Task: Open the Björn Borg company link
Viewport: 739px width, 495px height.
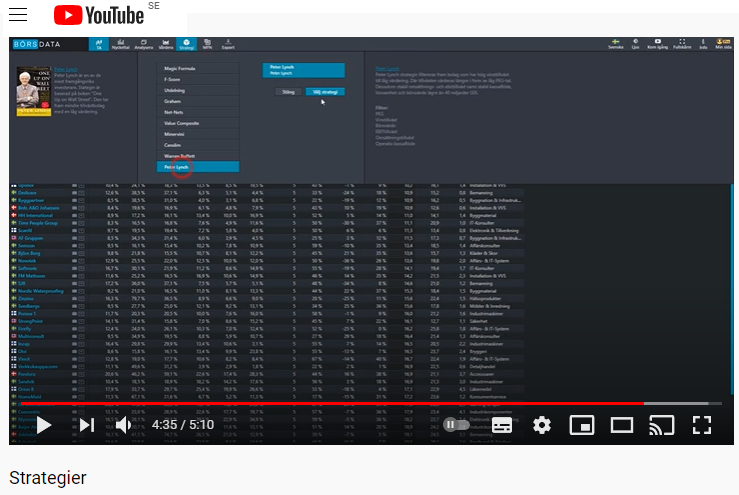Action: point(29,253)
